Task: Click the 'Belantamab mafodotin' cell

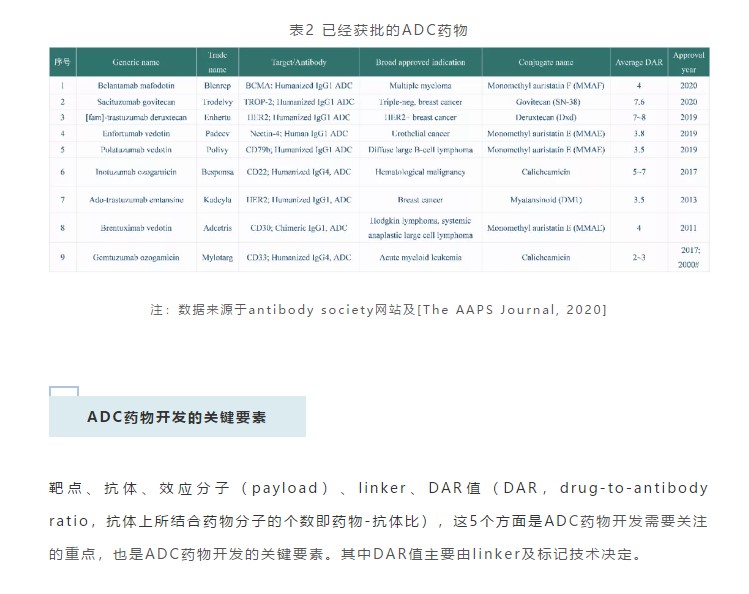Action: [136, 85]
